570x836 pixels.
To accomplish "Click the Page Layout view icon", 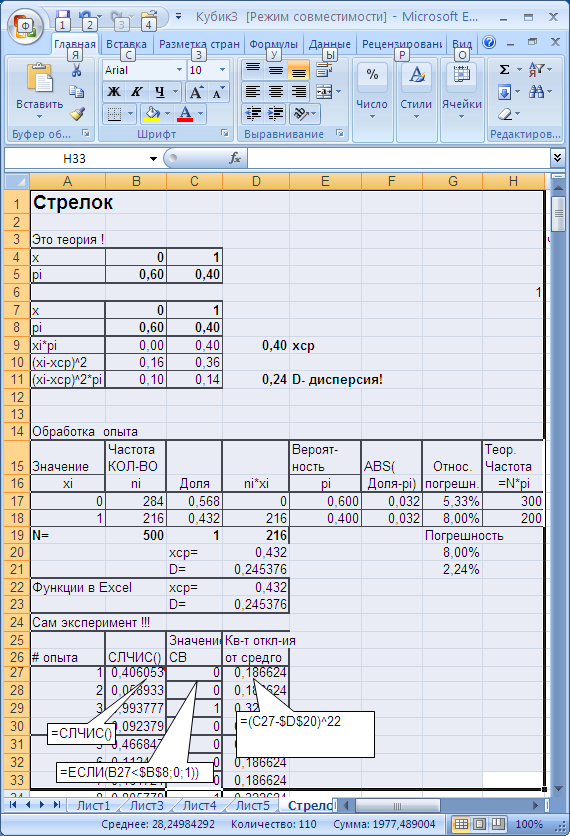I will click(x=479, y=824).
